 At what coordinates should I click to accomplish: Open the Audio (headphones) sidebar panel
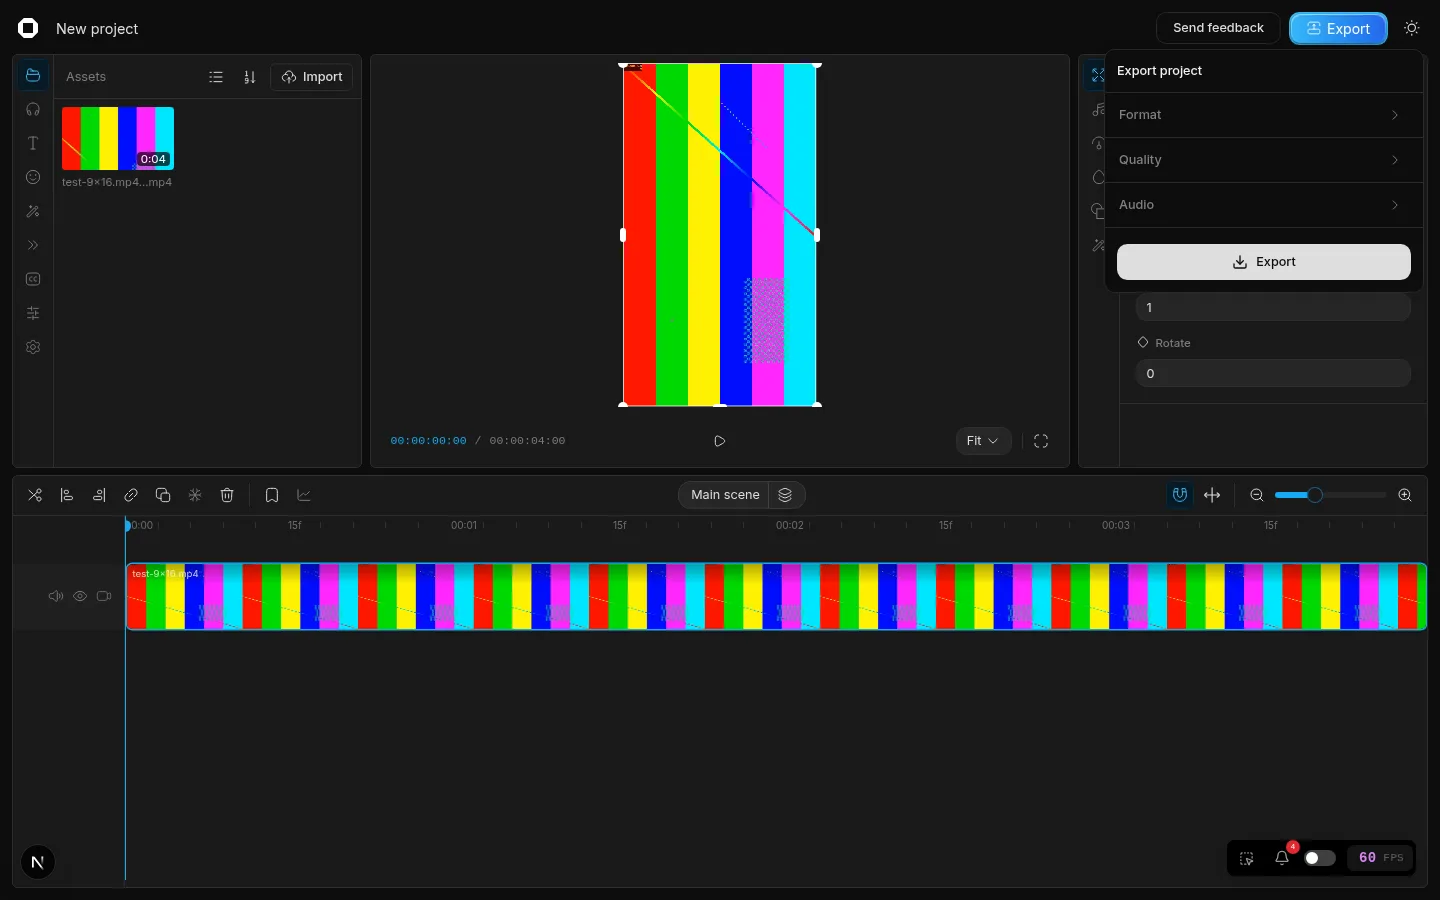coord(33,109)
